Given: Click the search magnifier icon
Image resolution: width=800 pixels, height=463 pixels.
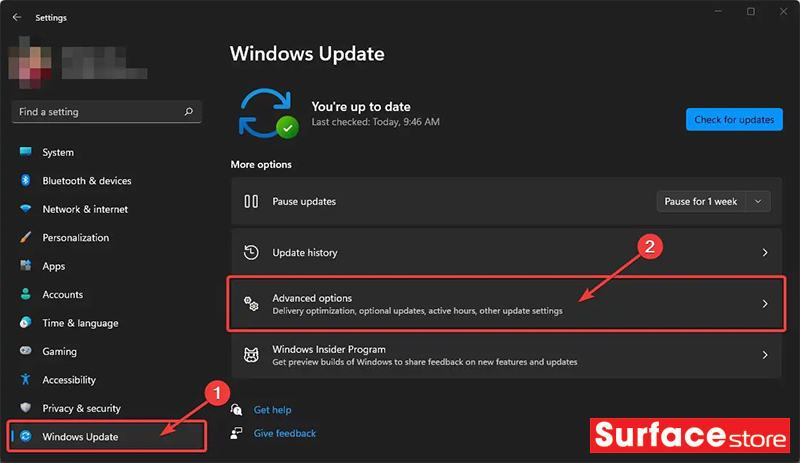Looking at the screenshot, I should (x=188, y=111).
